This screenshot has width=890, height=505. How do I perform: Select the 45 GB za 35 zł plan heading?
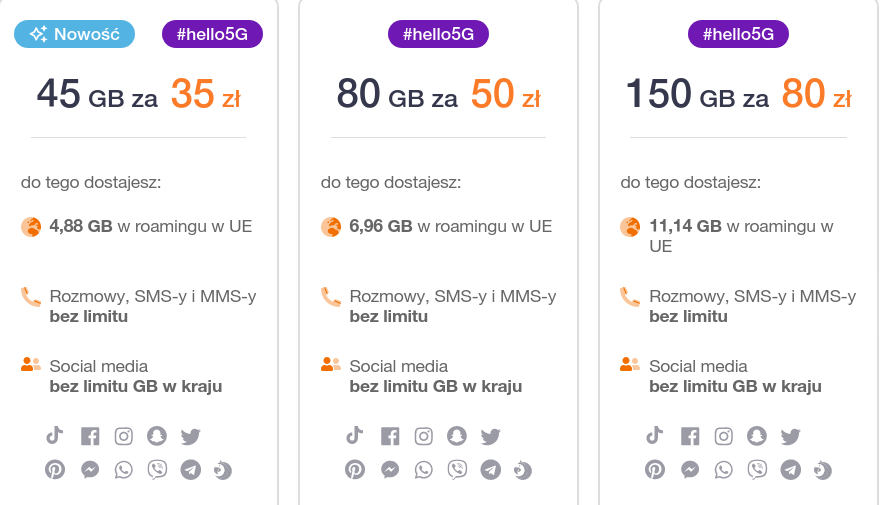click(x=138, y=95)
